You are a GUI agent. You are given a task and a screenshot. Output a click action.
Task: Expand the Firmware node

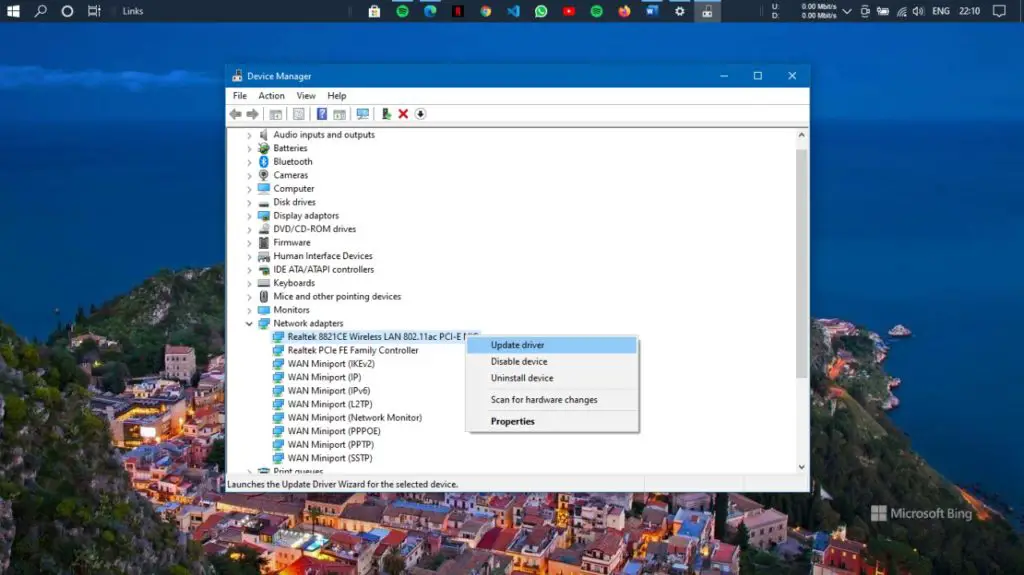[x=249, y=242]
